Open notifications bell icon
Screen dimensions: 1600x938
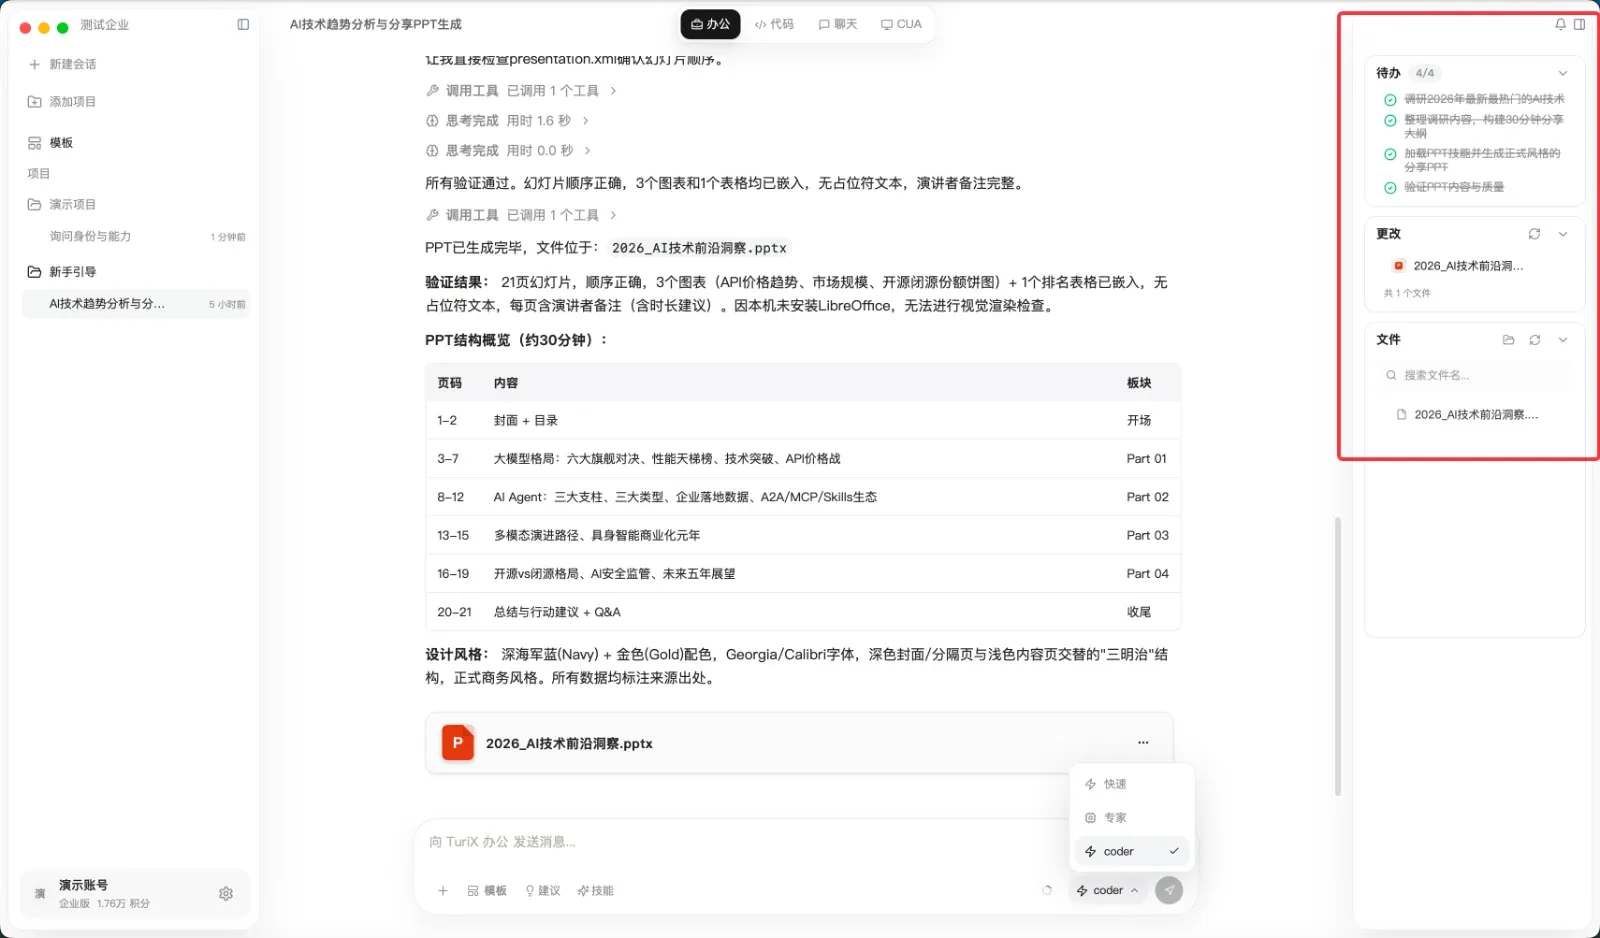[x=1560, y=24]
